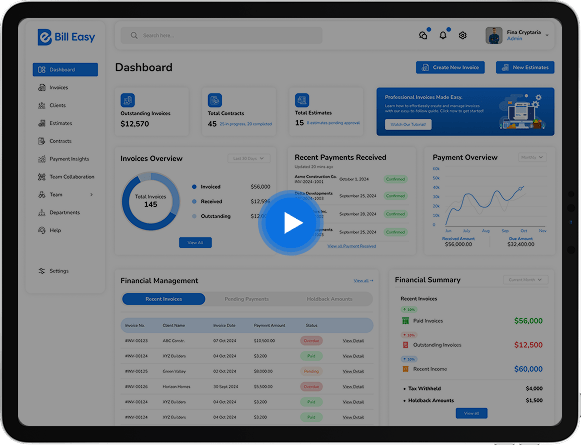The height and width of the screenshot is (445, 582).
Task: Click the Received legend dot
Action: pos(194,202)
